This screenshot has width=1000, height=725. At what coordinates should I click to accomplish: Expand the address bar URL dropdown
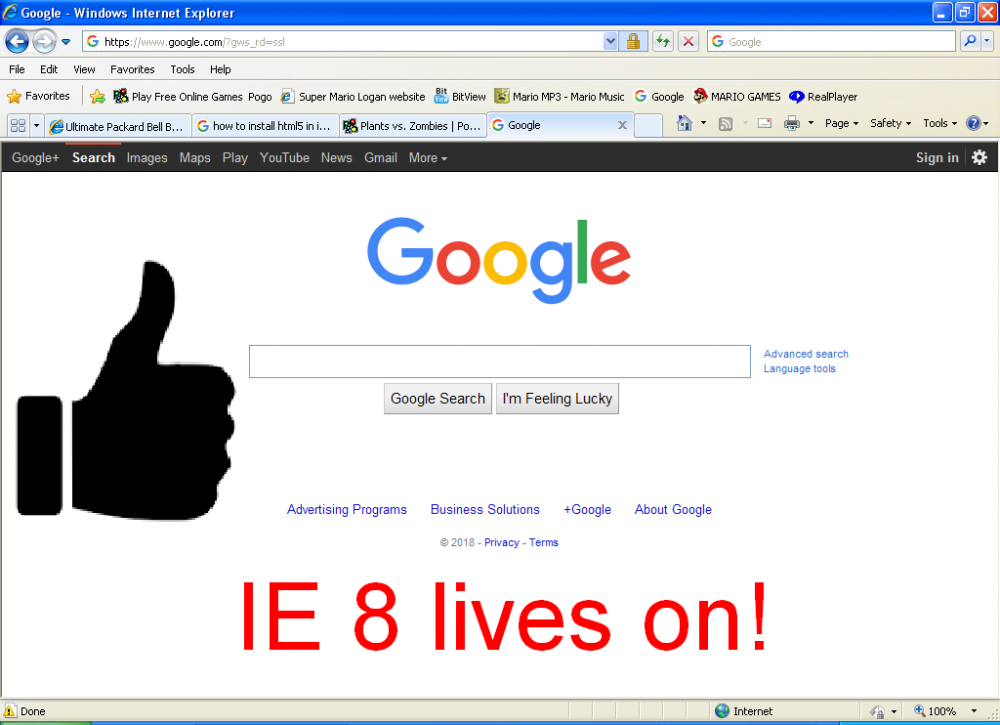611,41
